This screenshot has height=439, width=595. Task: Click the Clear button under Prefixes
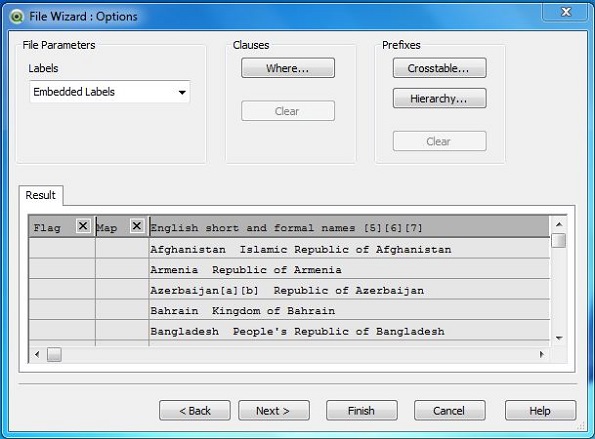tap(439, 141)
